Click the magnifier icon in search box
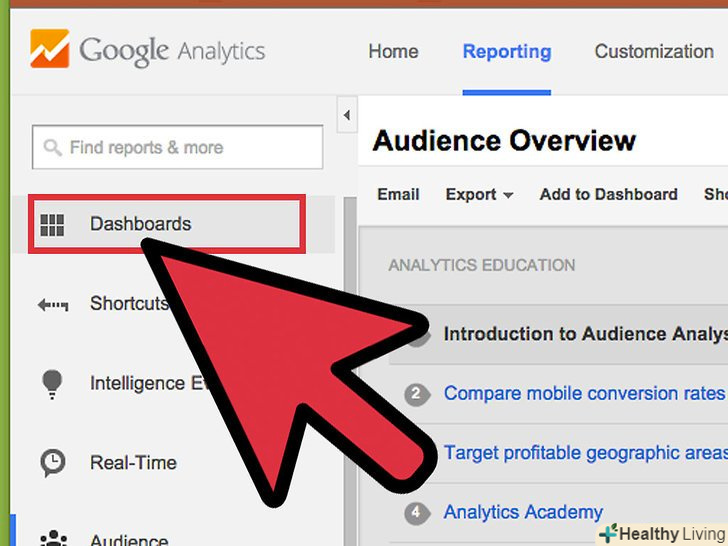 pos(52,148)
